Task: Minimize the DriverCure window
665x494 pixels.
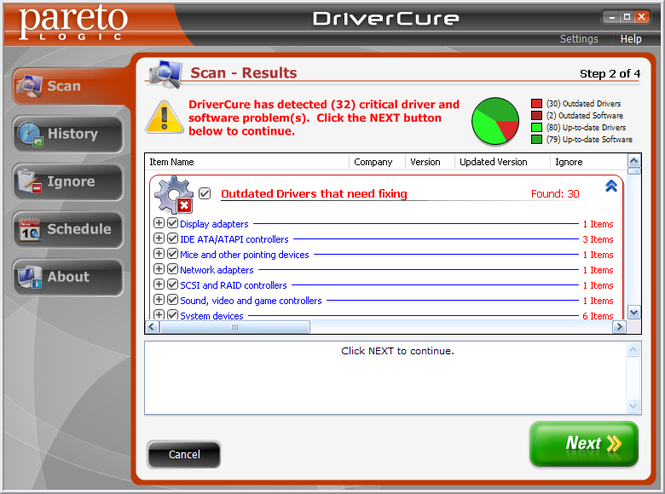Action: coord(612,17)
